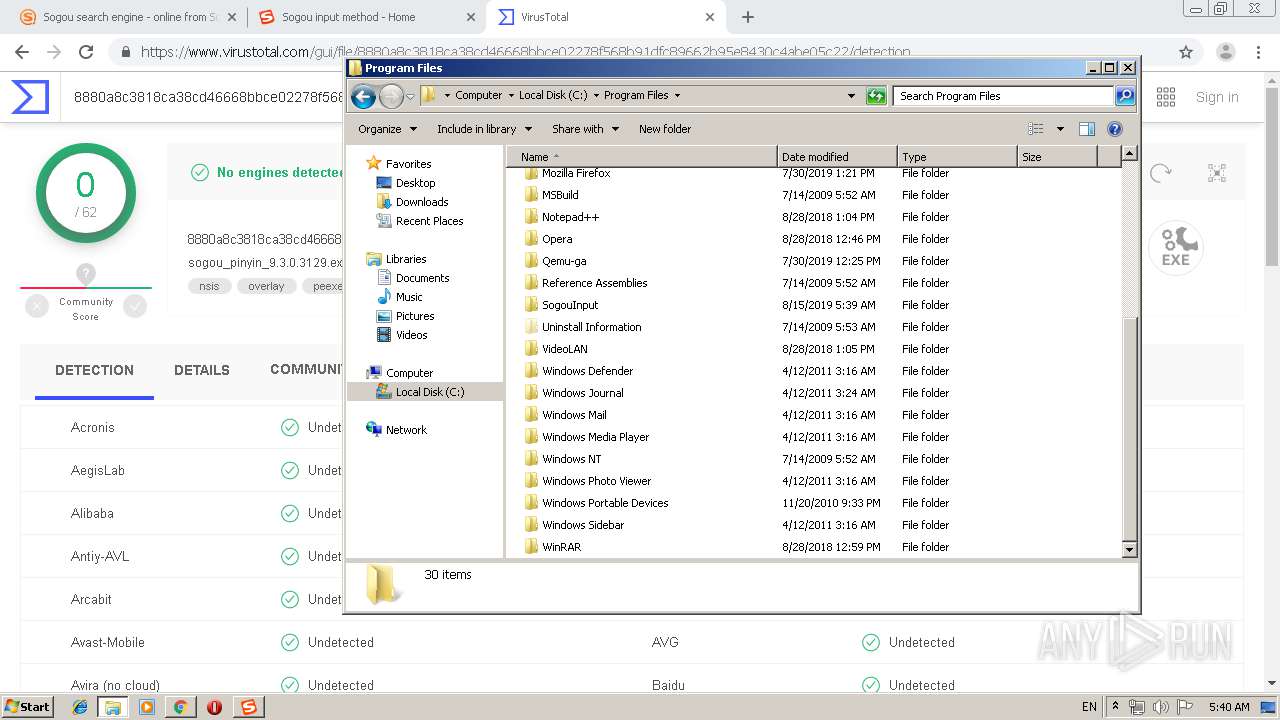Viewport: 1280px width, 720px height.
Task: Click the Start button
Action: coord(27,707)
